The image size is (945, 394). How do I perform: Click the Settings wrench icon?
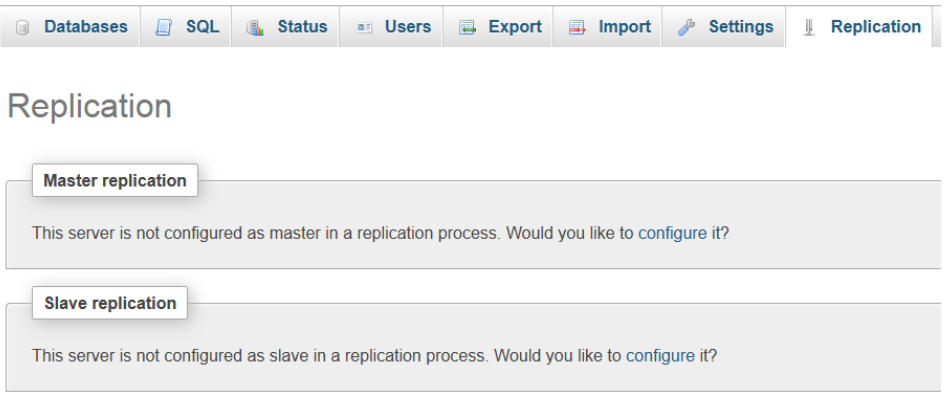coord(686,28)
